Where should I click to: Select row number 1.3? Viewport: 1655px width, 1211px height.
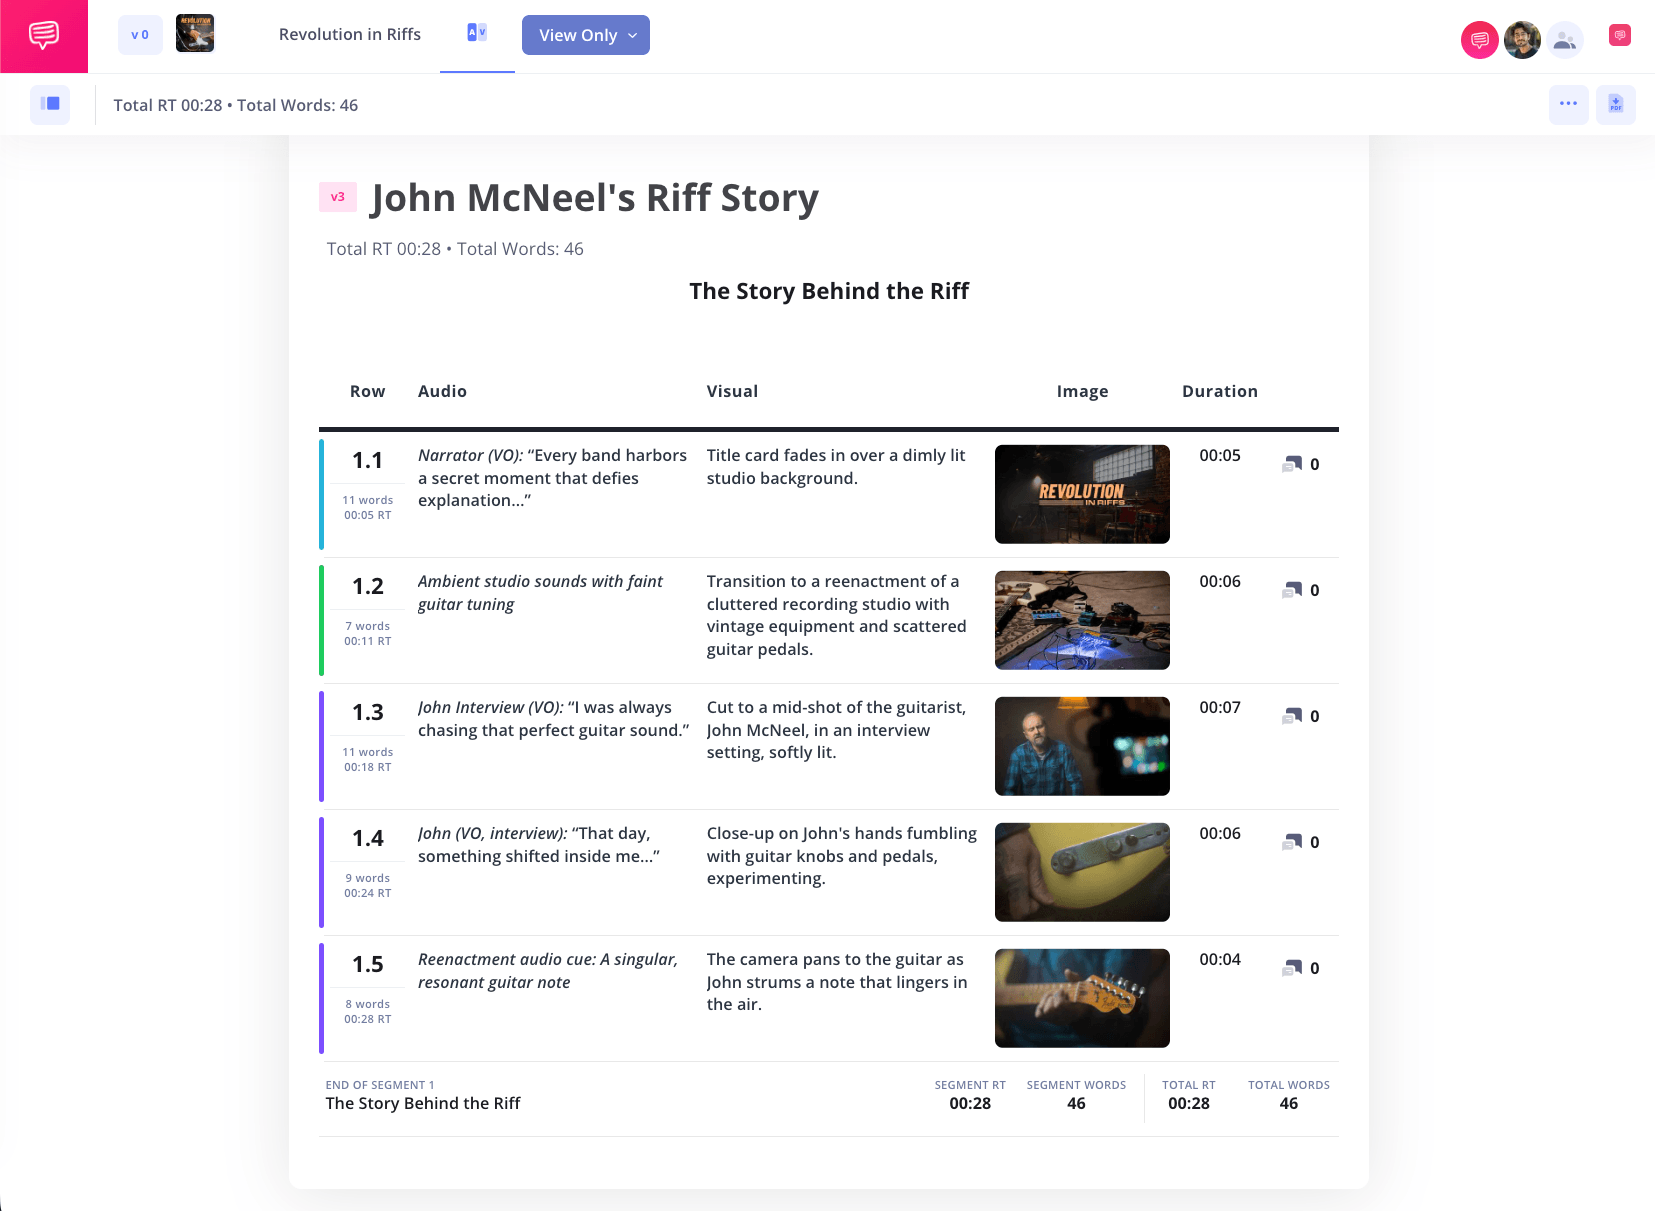(368, 712)
